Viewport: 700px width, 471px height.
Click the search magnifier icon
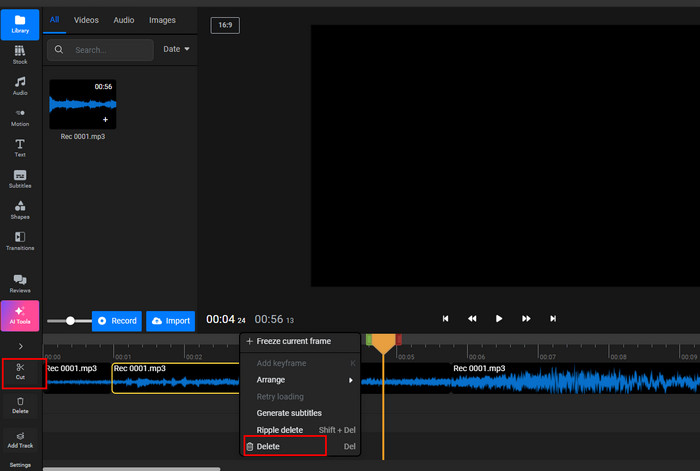pos(59,50)
